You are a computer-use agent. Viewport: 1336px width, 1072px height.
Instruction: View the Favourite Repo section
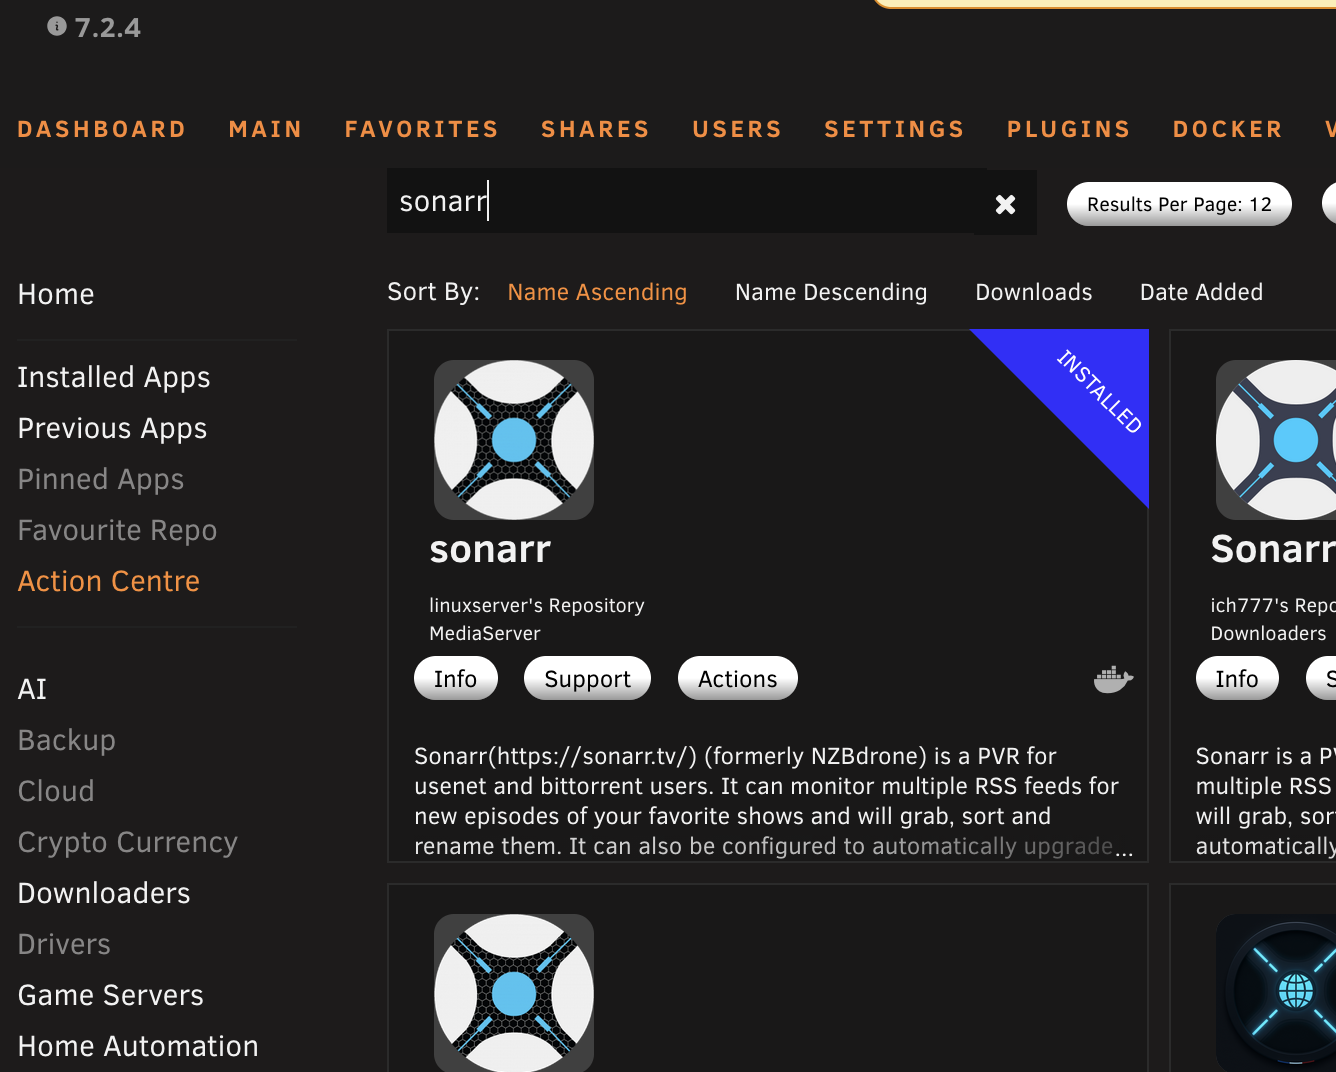click(117, 530)
